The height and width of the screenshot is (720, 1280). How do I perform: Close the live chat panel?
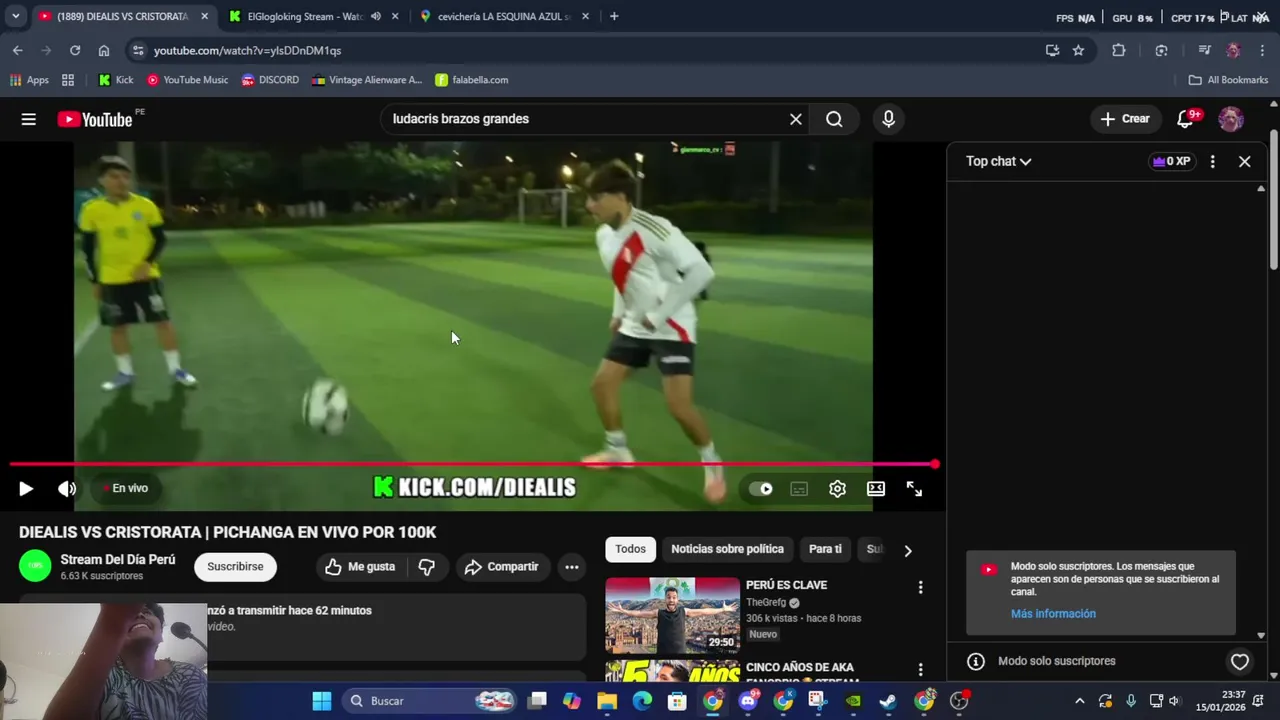point(1244,161)
